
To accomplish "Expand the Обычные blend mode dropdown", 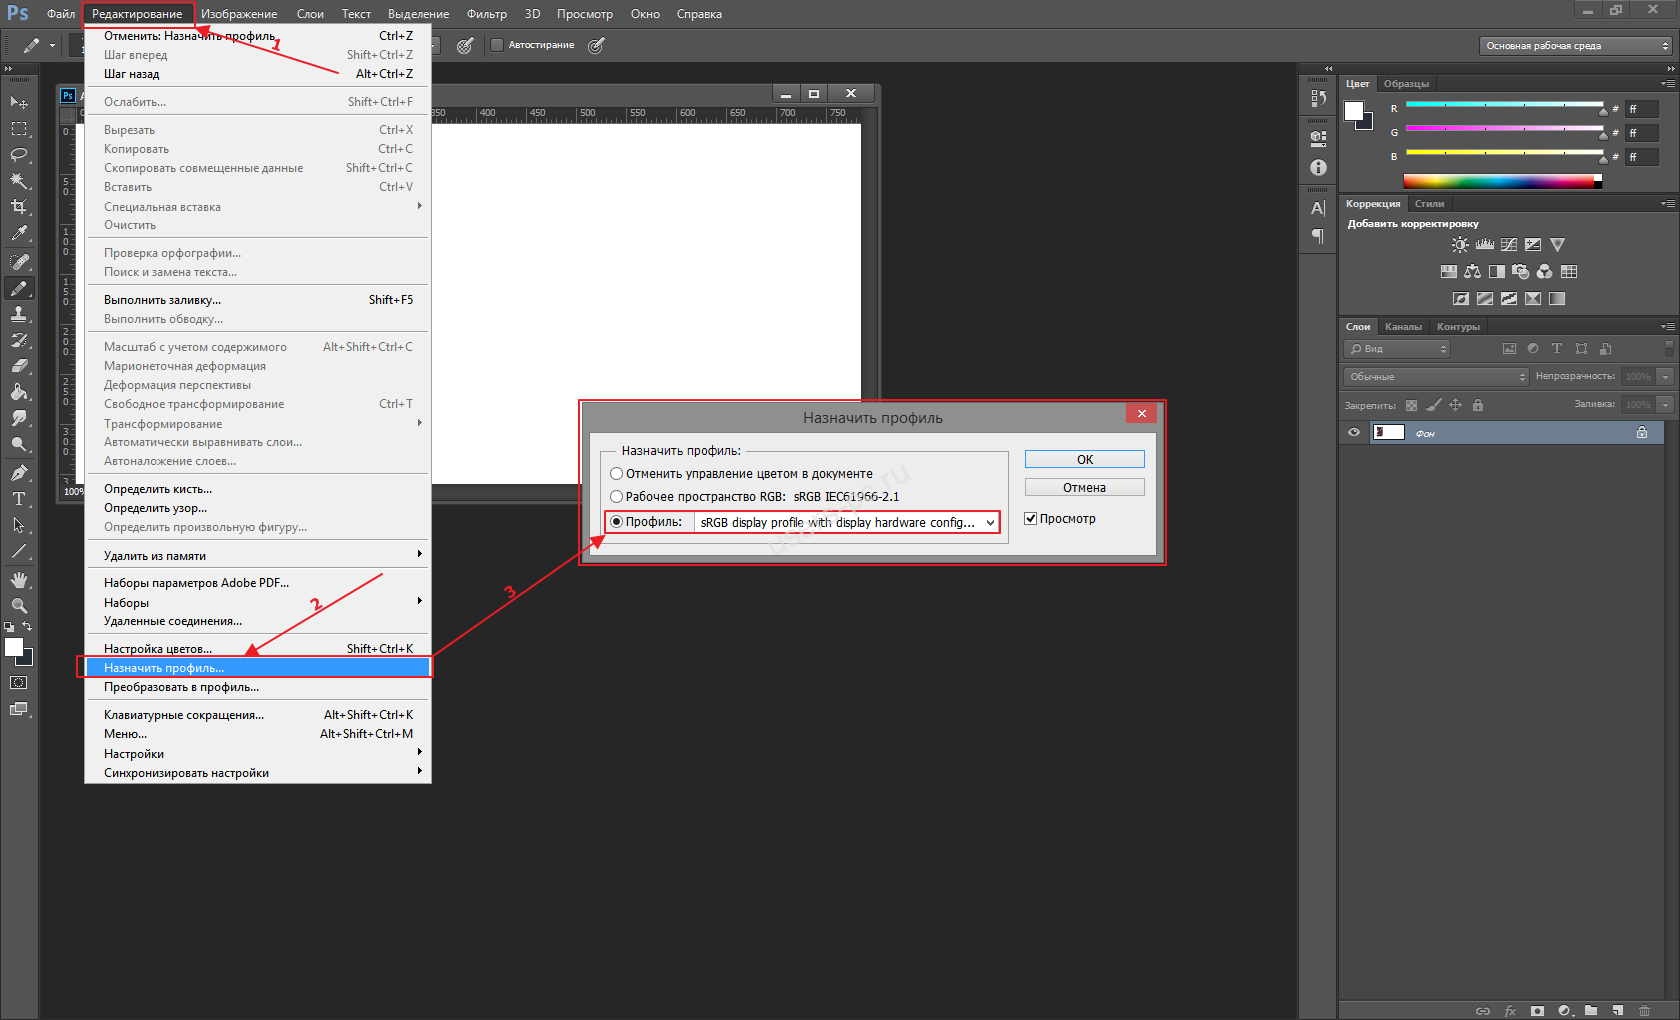I will [1436, 377].
